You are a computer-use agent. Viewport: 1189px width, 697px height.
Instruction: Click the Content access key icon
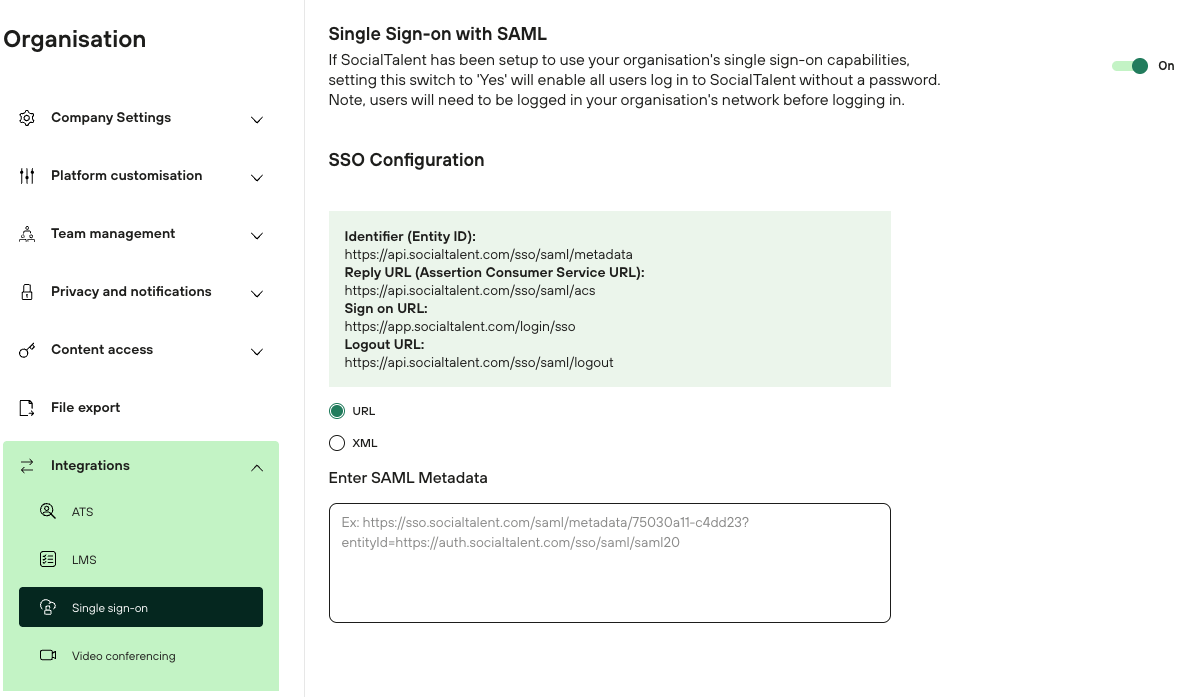[x=27, y=350]
